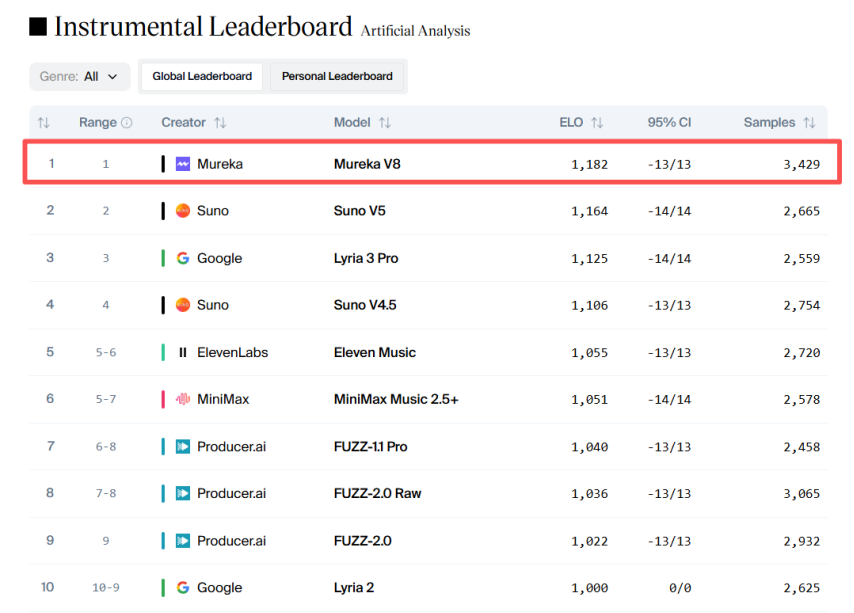Image resolution: width=854 pixels, height=613 pixels.
Task: Click the 95% CI column header
Action: (x=668, y=123)
